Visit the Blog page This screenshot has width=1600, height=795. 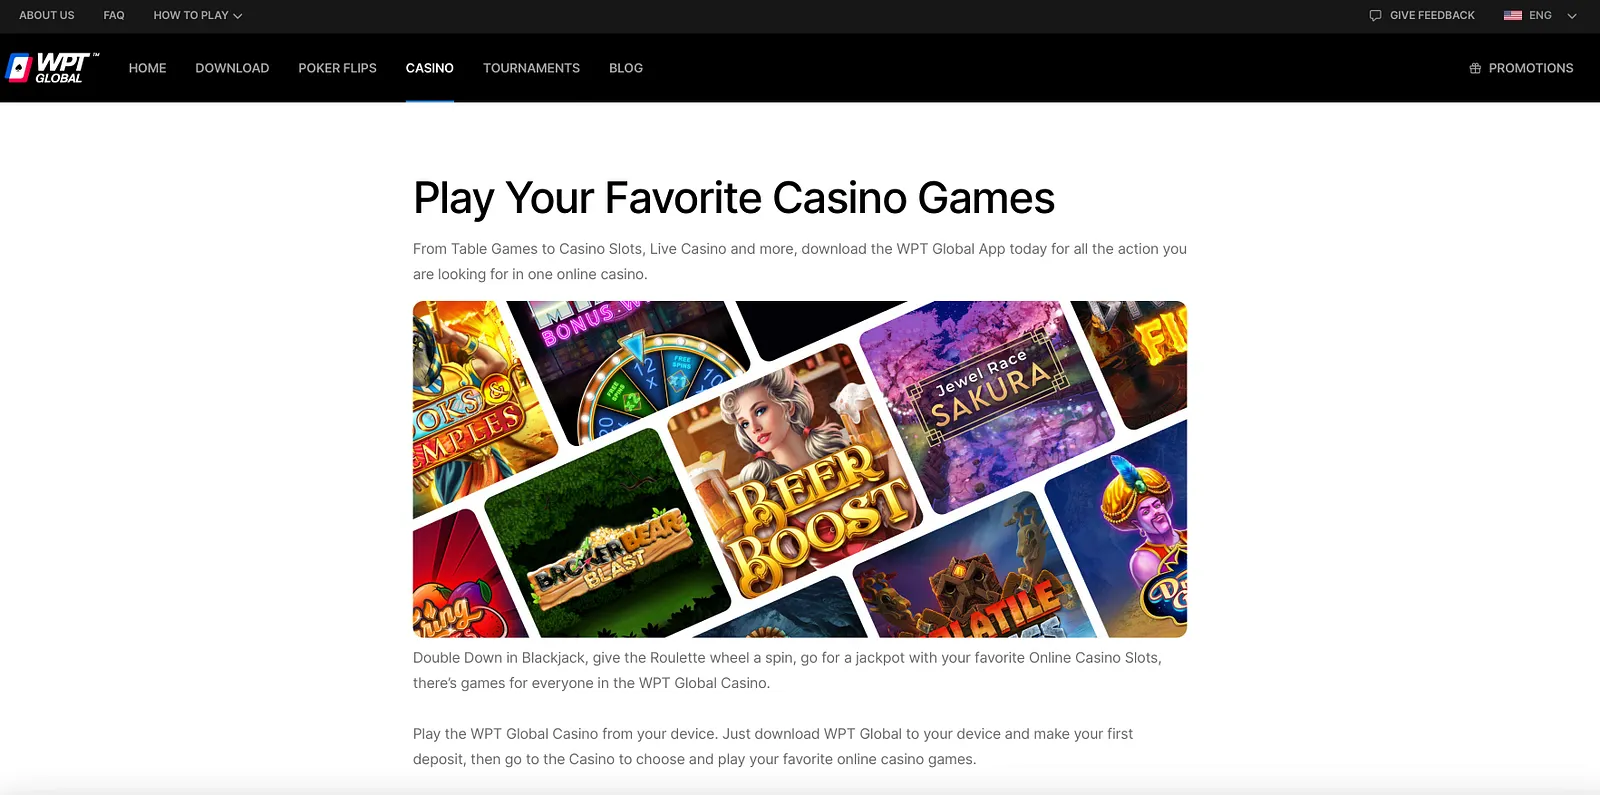tap(626, 68)
